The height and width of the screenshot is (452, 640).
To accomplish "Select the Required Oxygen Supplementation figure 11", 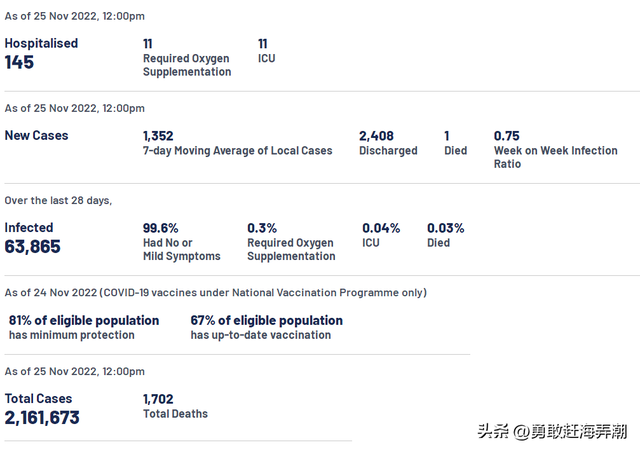I will tap(148, 44).
